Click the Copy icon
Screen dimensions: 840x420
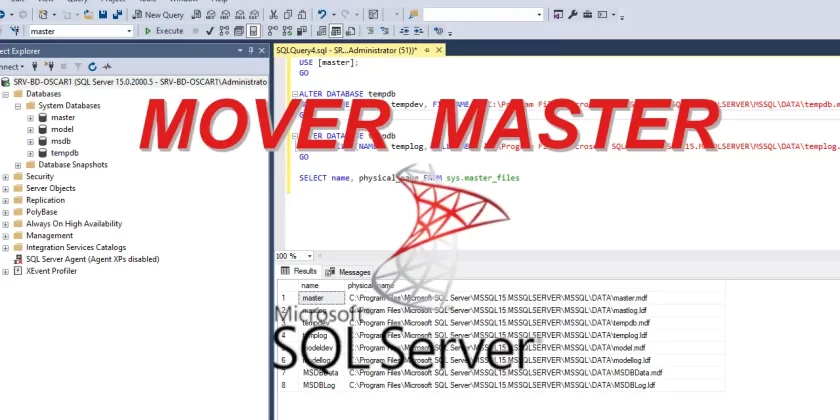click(x=288, y=15)
